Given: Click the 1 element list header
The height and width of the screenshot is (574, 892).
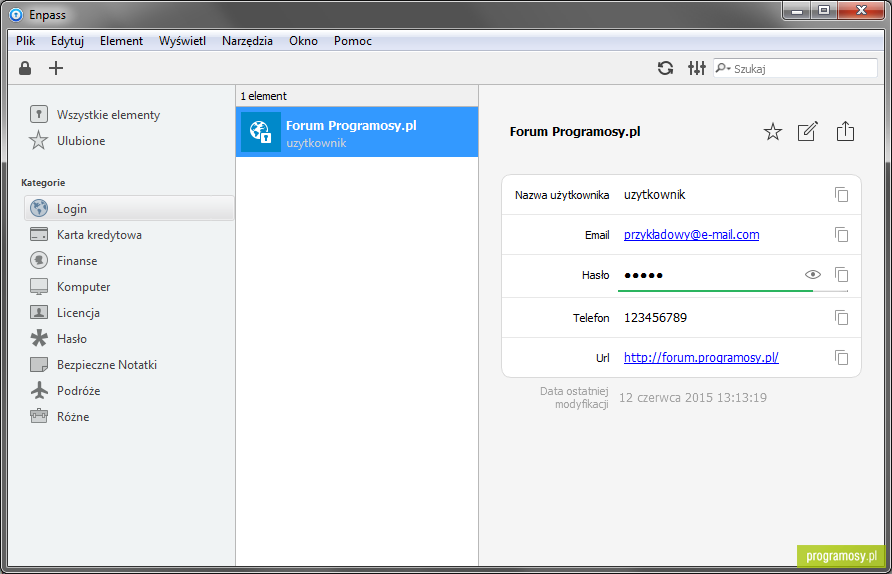Looking at the screenshot, I should 357,96.
